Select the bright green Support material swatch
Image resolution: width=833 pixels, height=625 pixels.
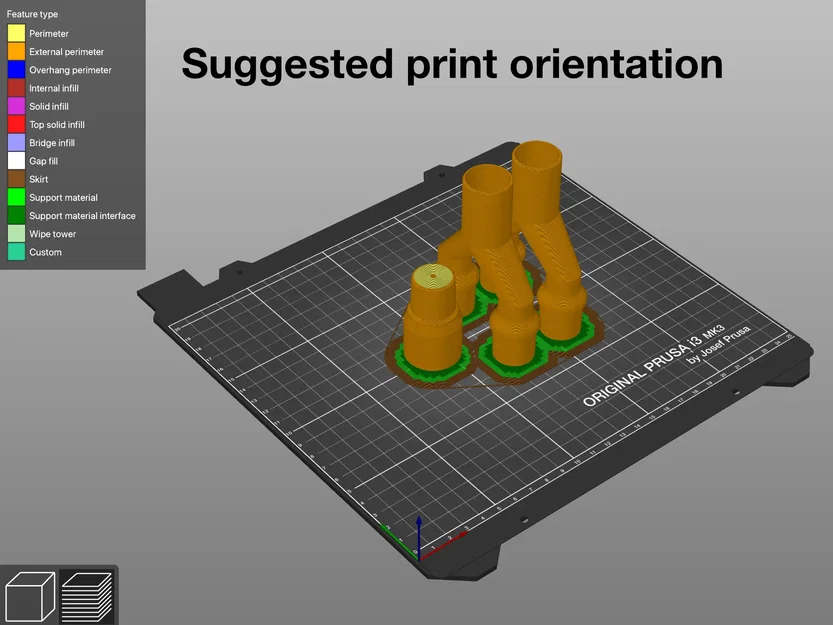point(16,197)
